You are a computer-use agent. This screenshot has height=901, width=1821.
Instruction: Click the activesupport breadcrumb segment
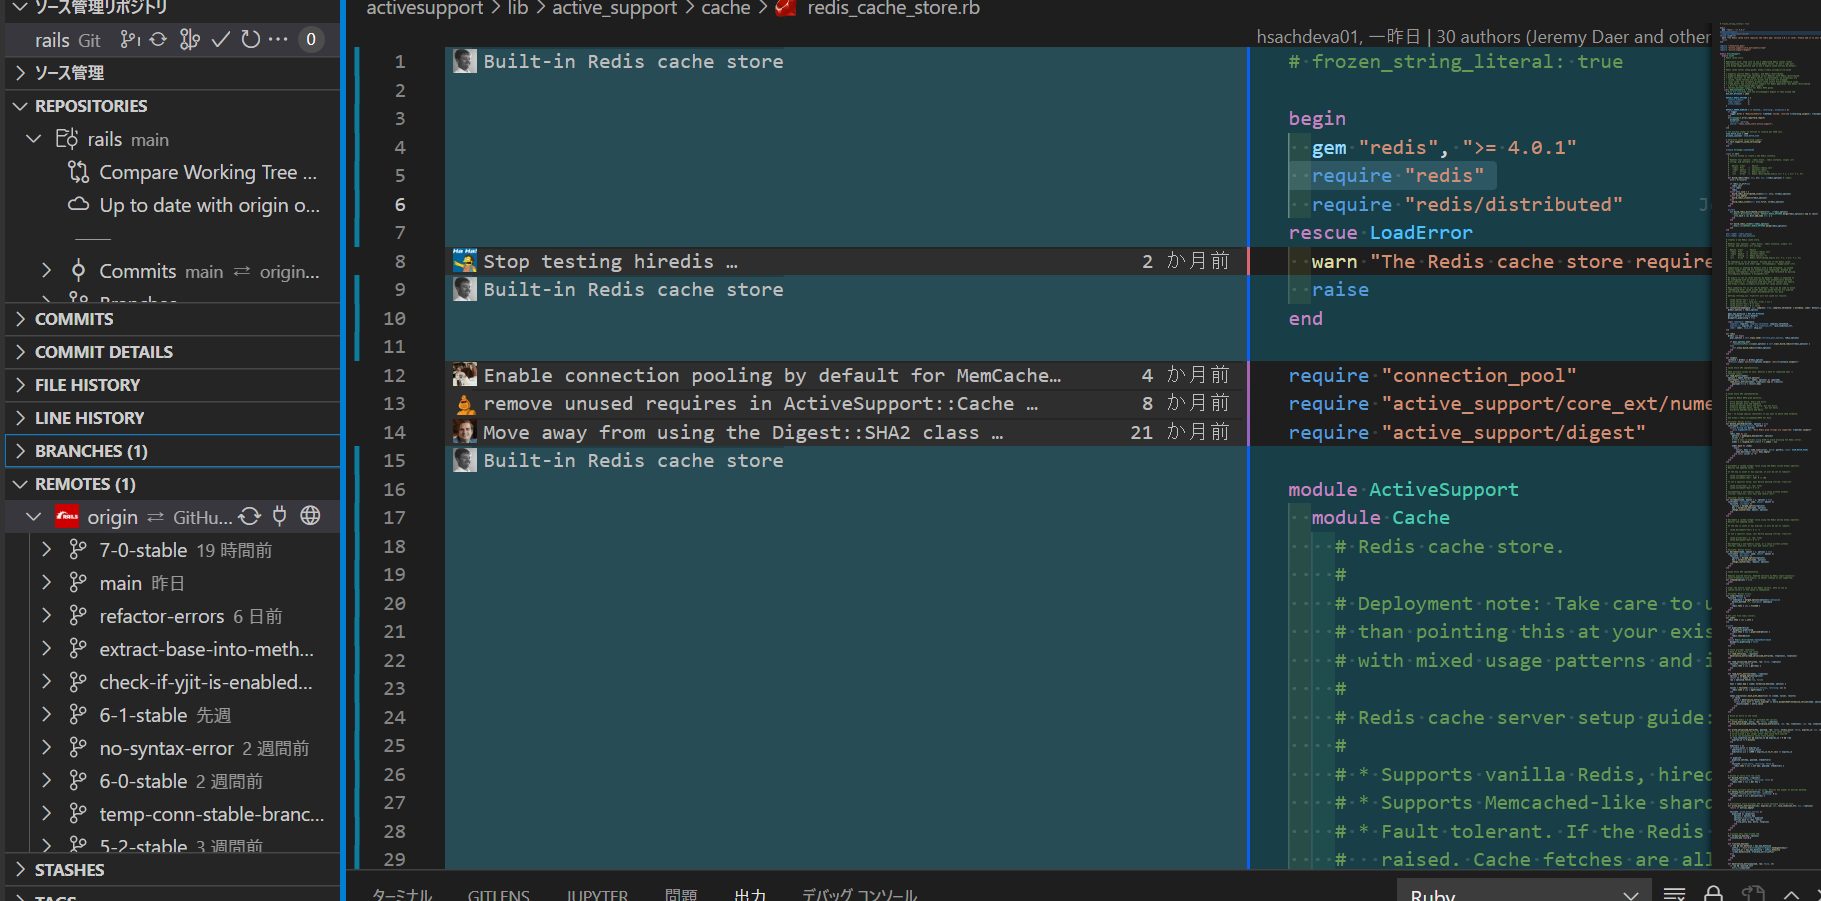tap(425, 8)
